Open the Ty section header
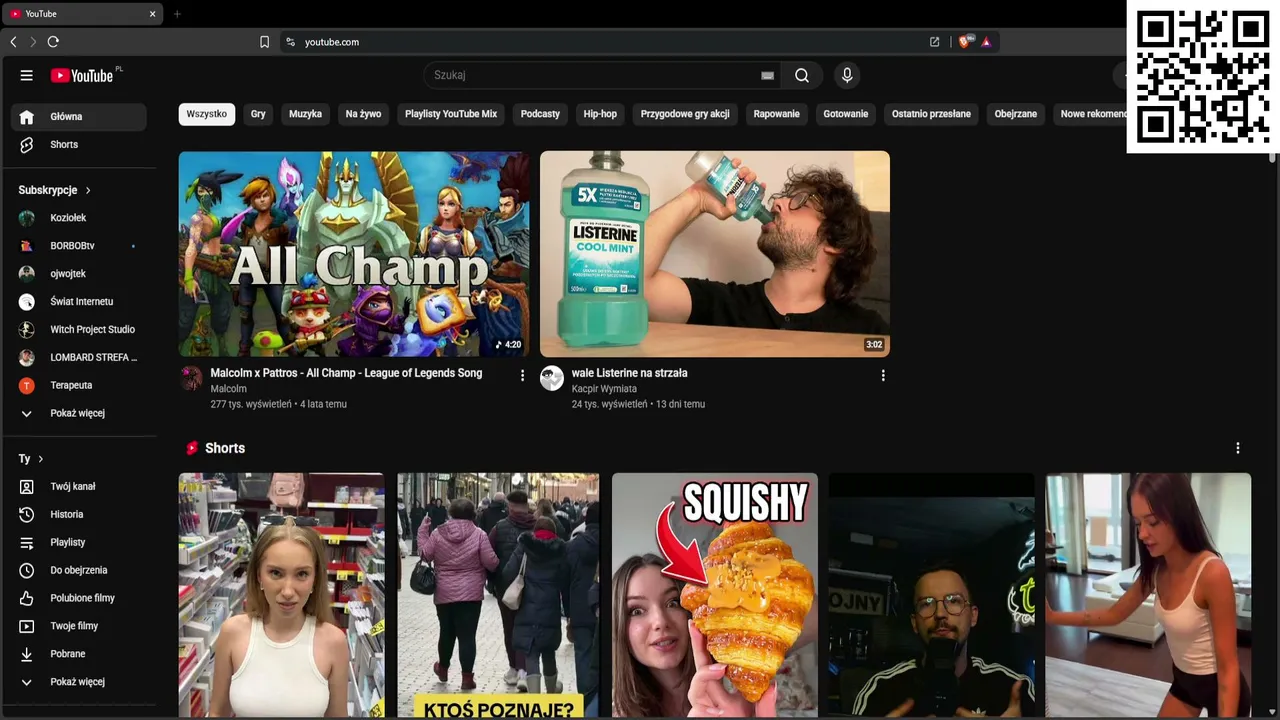 pos(31,459)
